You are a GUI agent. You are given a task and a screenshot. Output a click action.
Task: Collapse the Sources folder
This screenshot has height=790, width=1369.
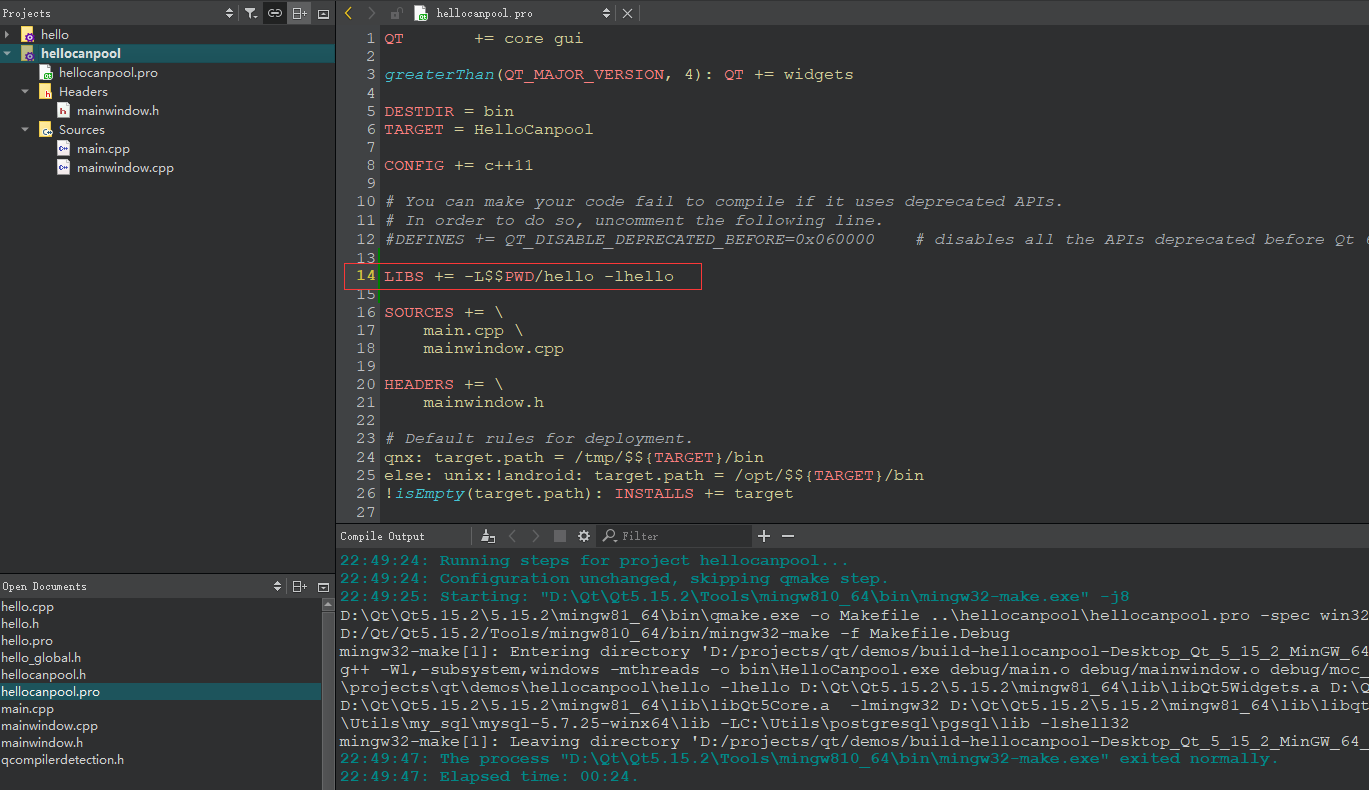[x=24, y=129]
